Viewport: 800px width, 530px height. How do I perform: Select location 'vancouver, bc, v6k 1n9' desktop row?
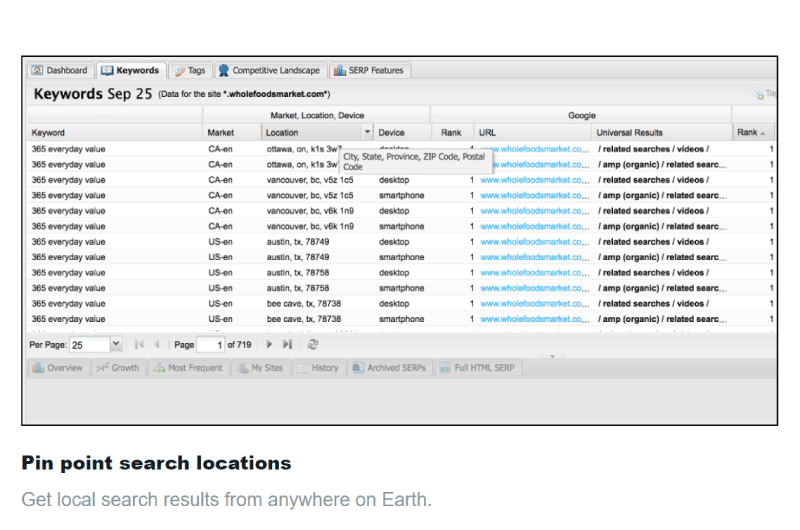tap(310, 211)
